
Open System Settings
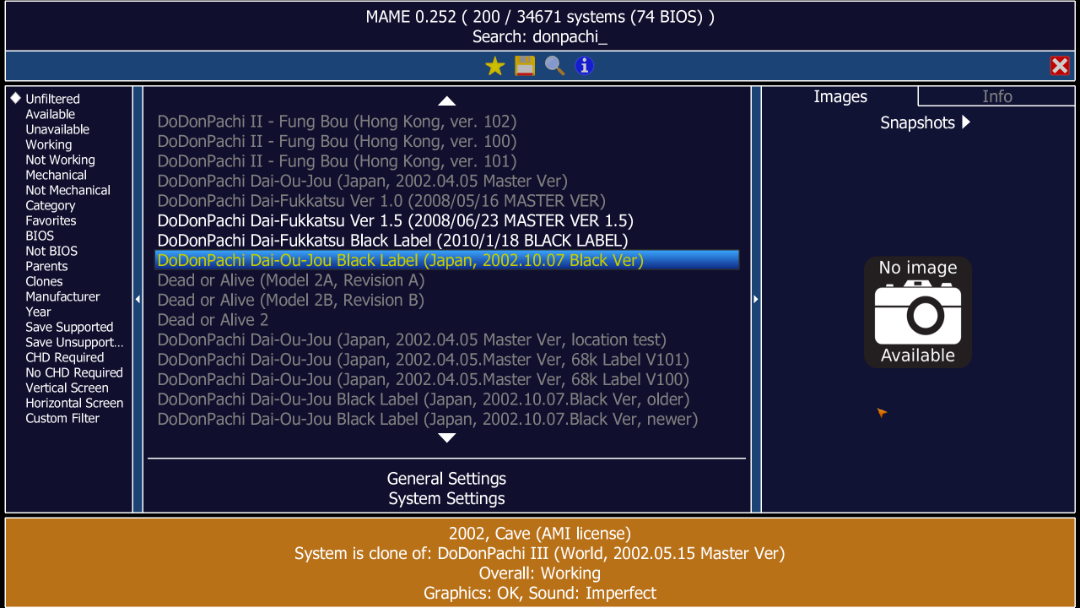446,498
